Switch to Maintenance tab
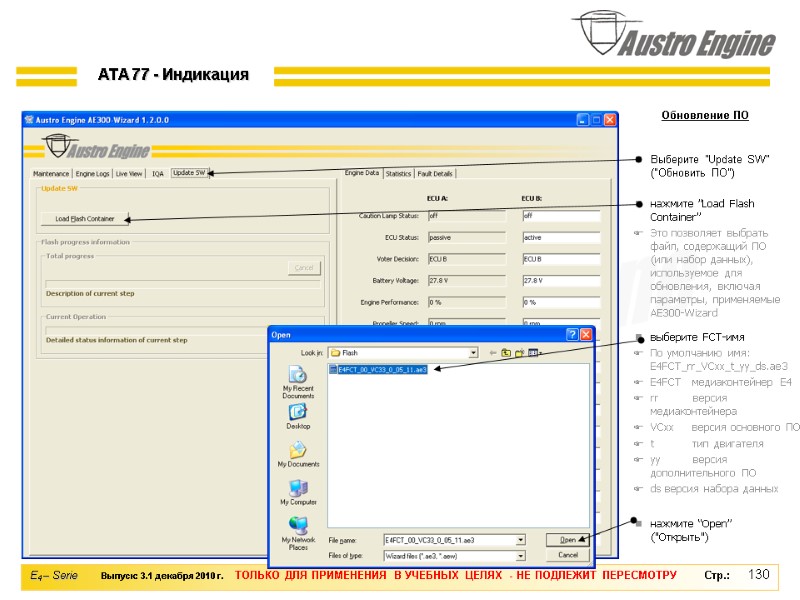The width and height of the screenshot is (800, 600). (x=51, y=174)
